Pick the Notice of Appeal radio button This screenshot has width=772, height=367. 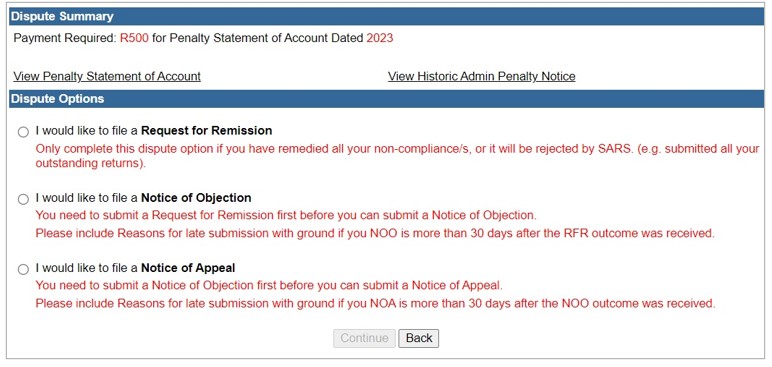(23, 269)
